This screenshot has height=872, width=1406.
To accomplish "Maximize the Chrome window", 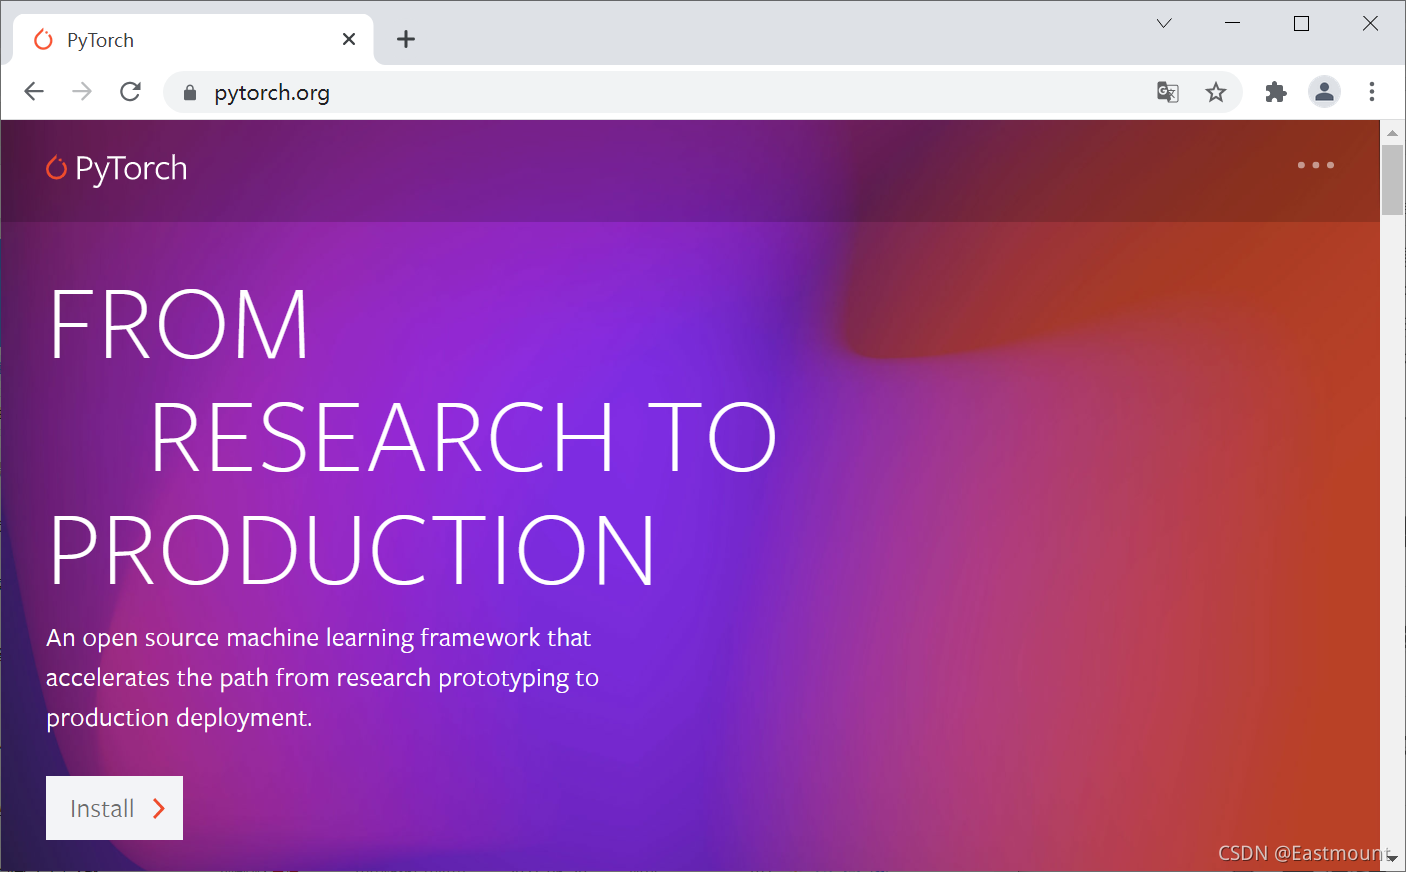I will (x=1301, y=23).
